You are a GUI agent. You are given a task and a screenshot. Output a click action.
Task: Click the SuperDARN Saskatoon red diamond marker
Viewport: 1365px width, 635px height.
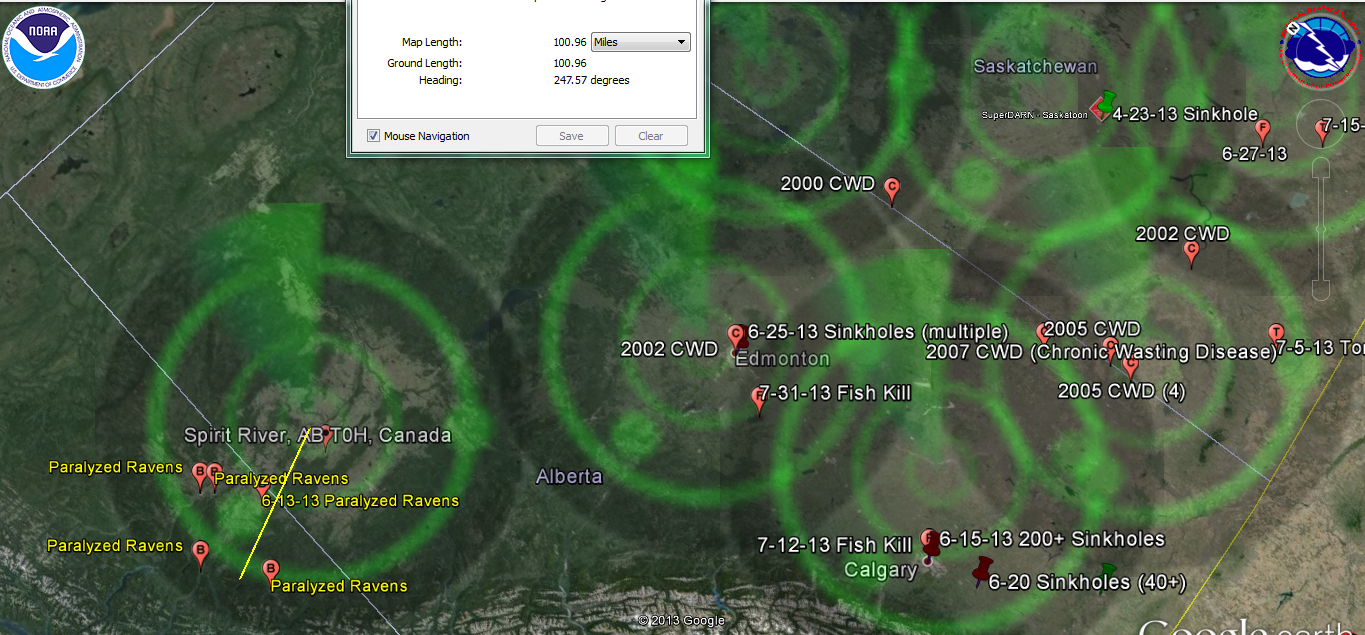[x=1097, y=114]
